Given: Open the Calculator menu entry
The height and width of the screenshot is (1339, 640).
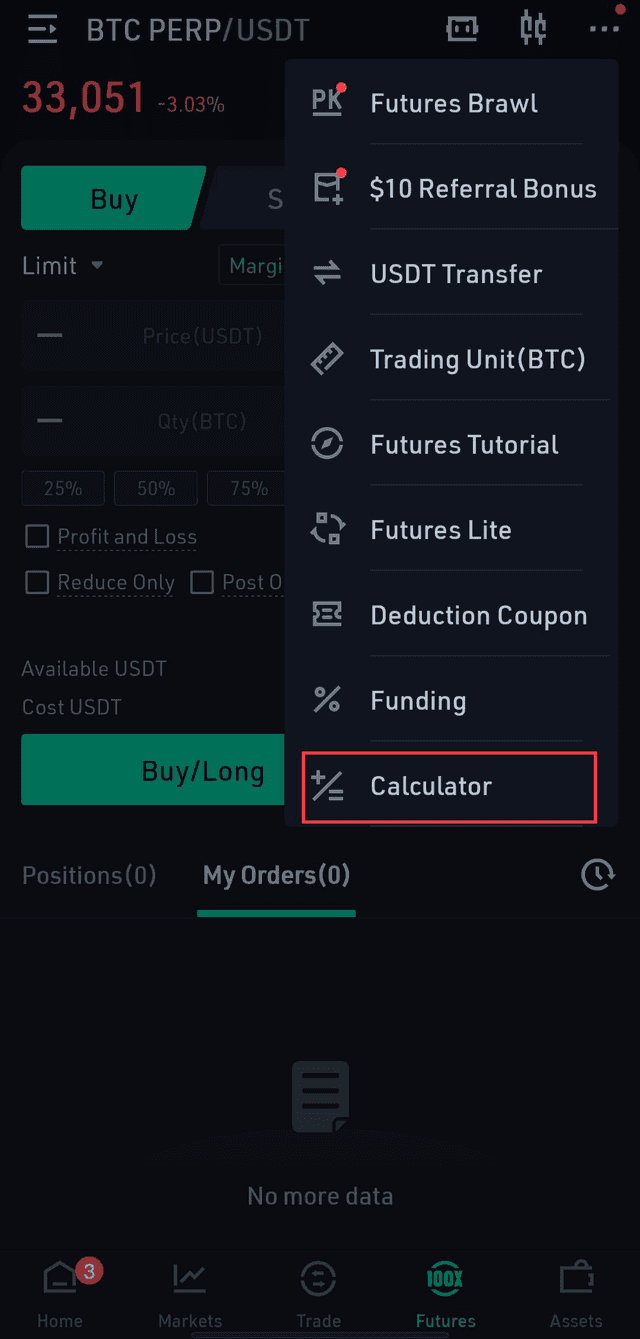Looking at the screenshot, I should [x=449, y=787].
